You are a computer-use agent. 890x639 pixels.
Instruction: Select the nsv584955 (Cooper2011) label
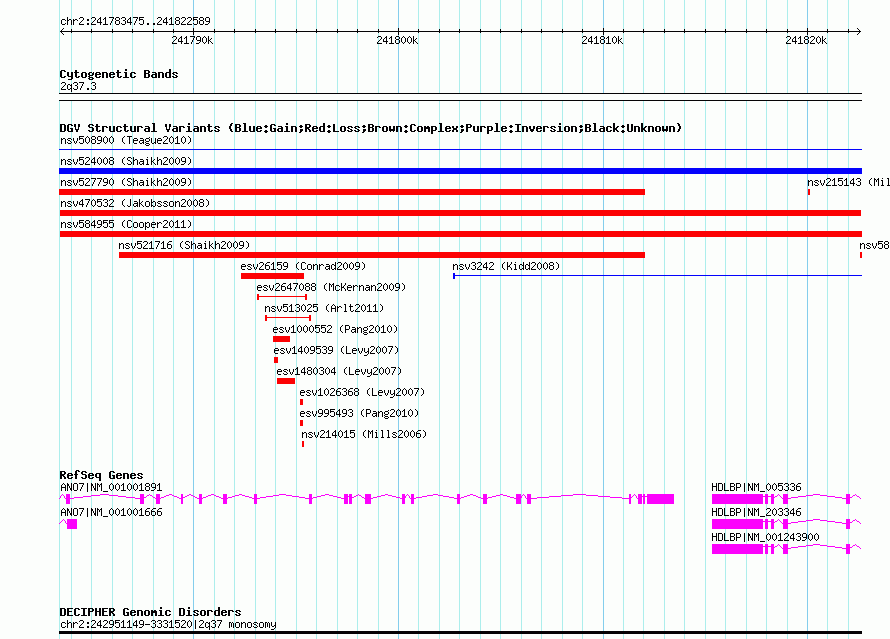(x=126, y=224)
